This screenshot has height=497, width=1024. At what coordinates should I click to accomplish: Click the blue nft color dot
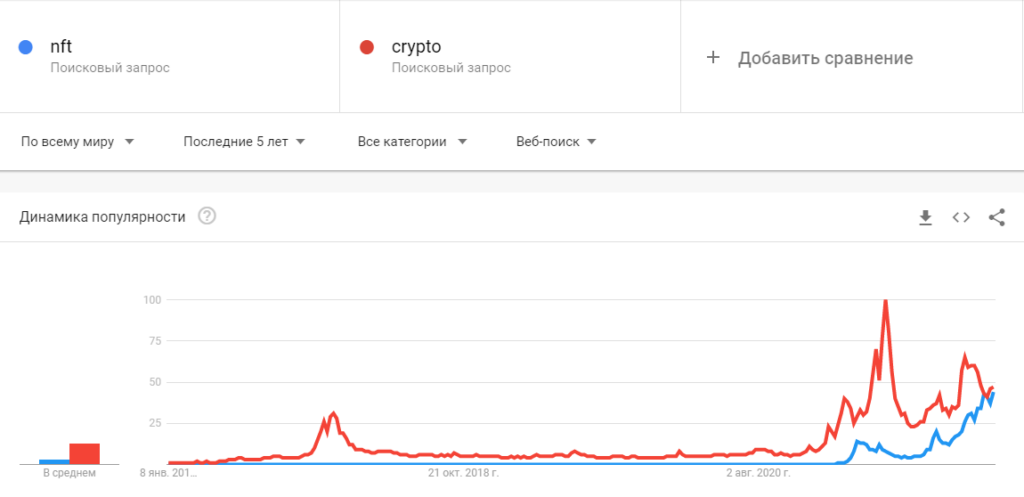(x=25, y=47)
